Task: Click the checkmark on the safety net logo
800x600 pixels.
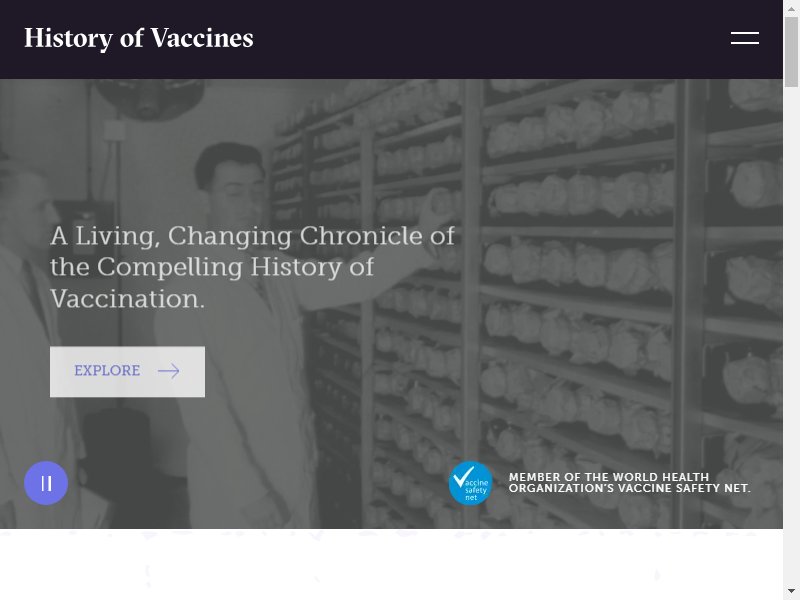Action: click(463, 477)
